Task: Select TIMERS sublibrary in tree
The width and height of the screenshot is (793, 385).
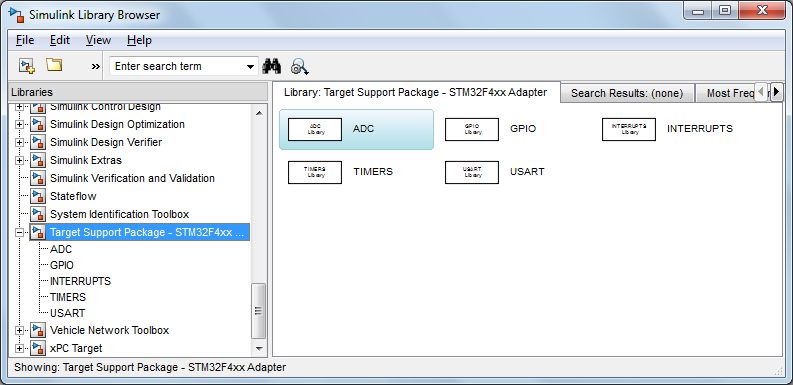Action: click(x=68, y=297)
